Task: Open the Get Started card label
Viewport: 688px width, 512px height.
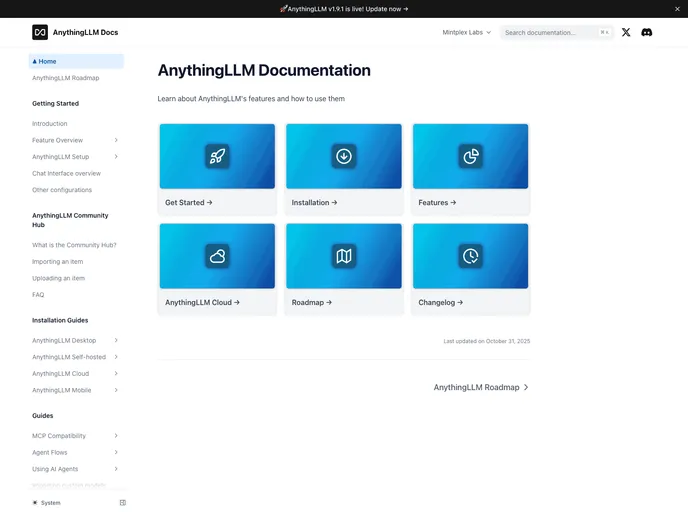Action: pos(189,203)
